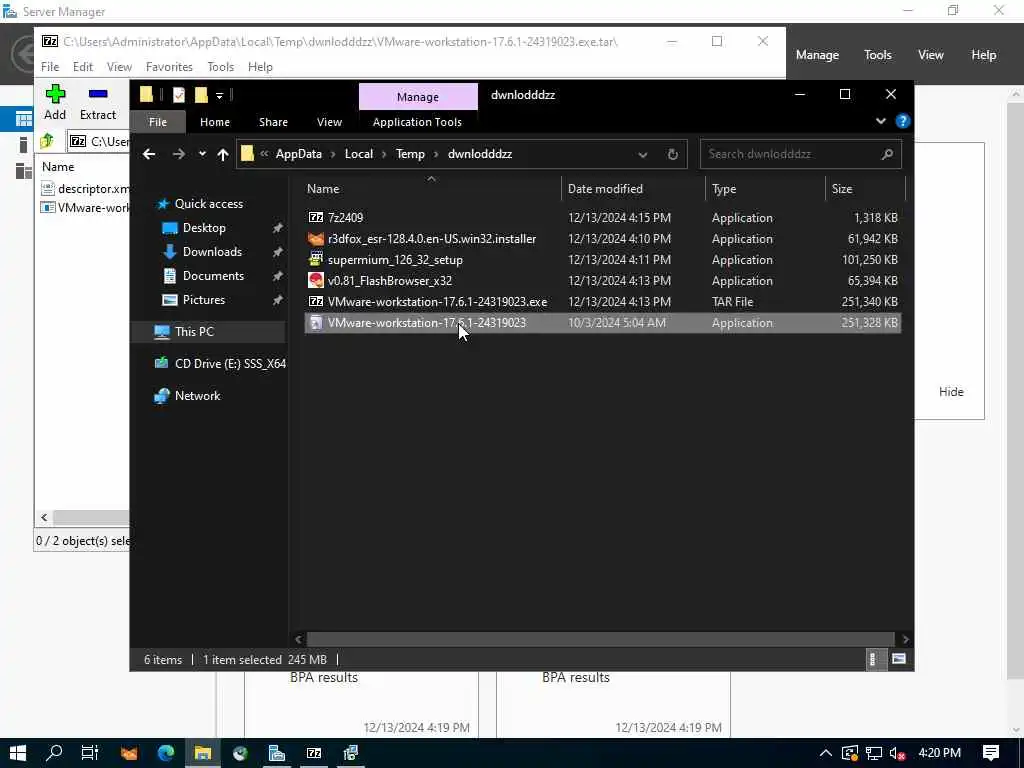This screenshot has width=1024, height=768.
Task: Select descriptor.xml in 7-Zip list
Action: point(85,189)
